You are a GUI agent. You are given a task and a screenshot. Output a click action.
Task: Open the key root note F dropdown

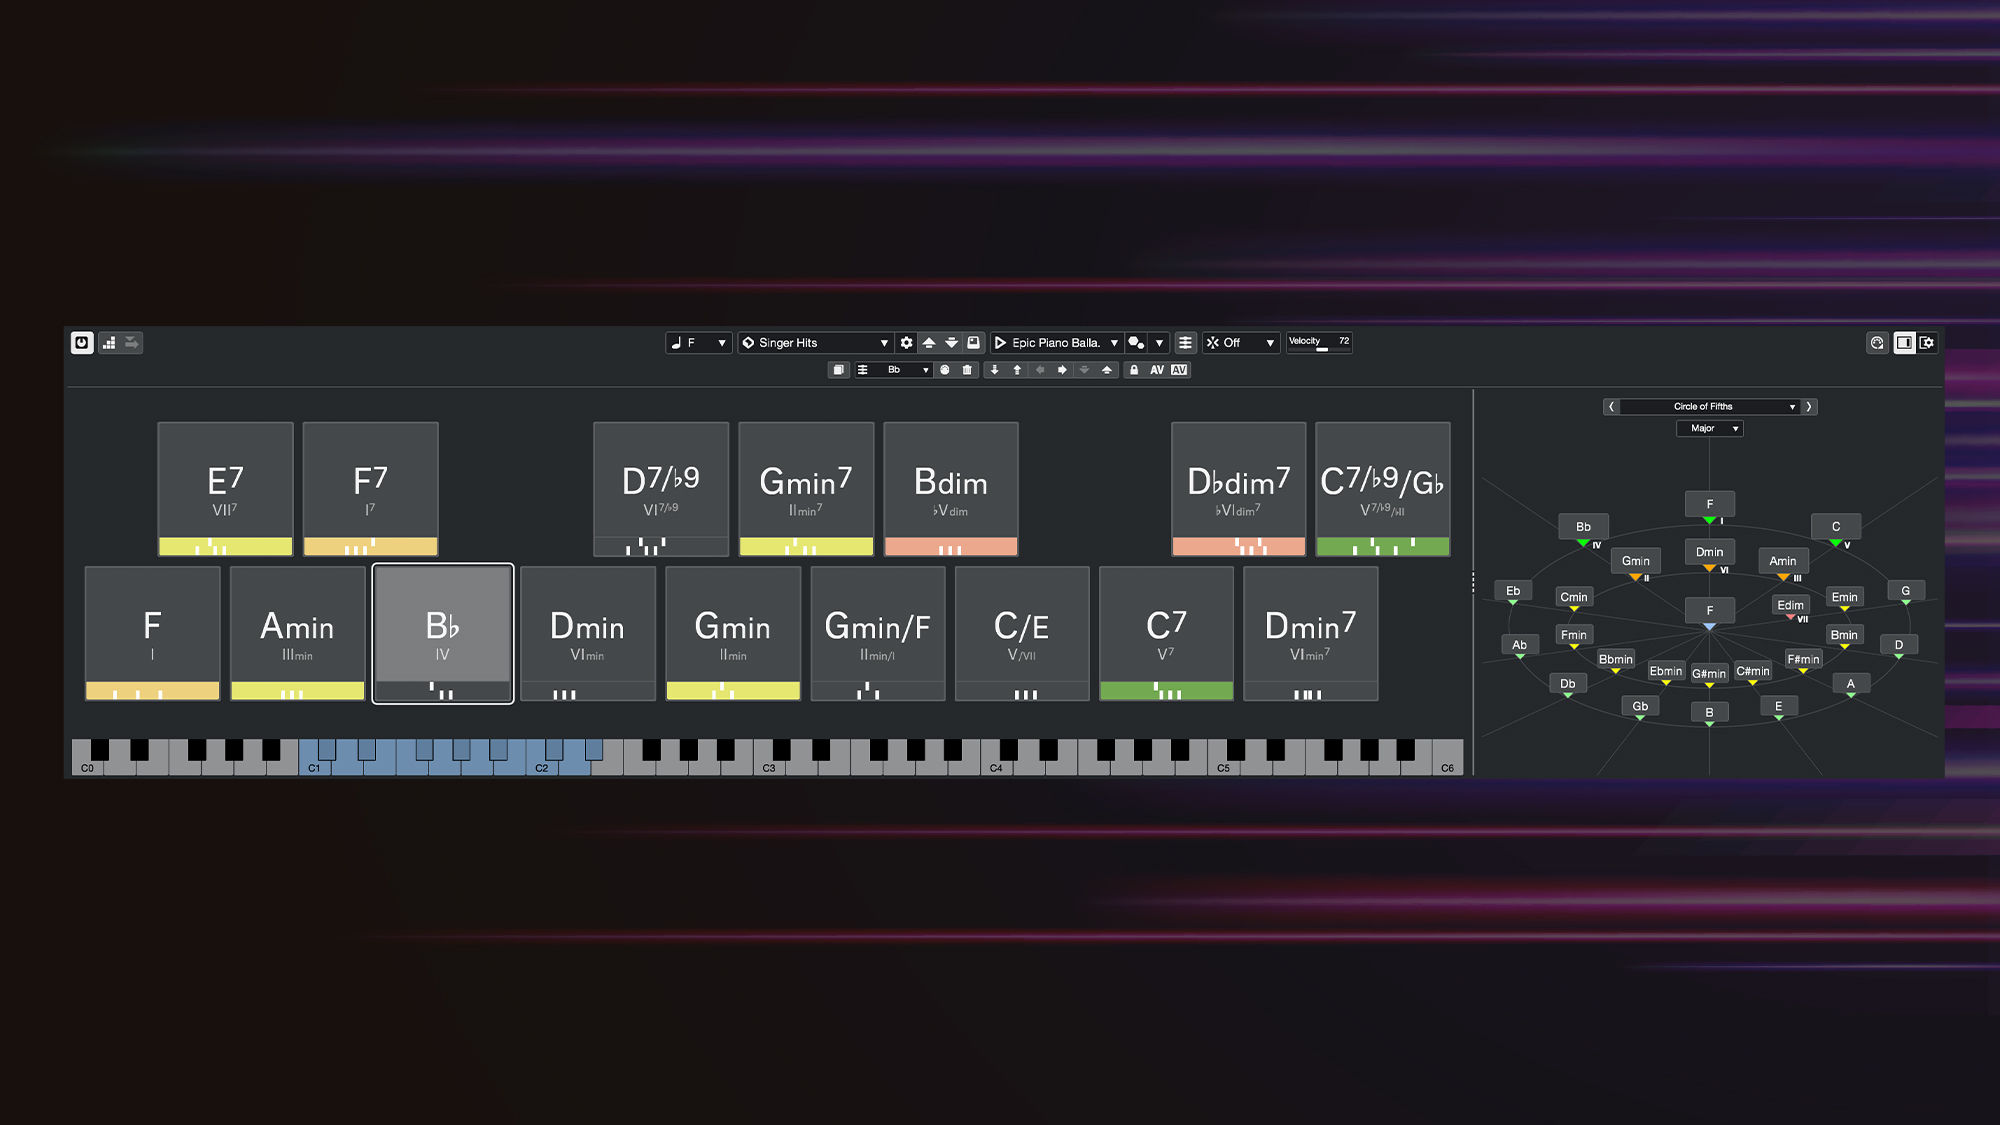698,343
